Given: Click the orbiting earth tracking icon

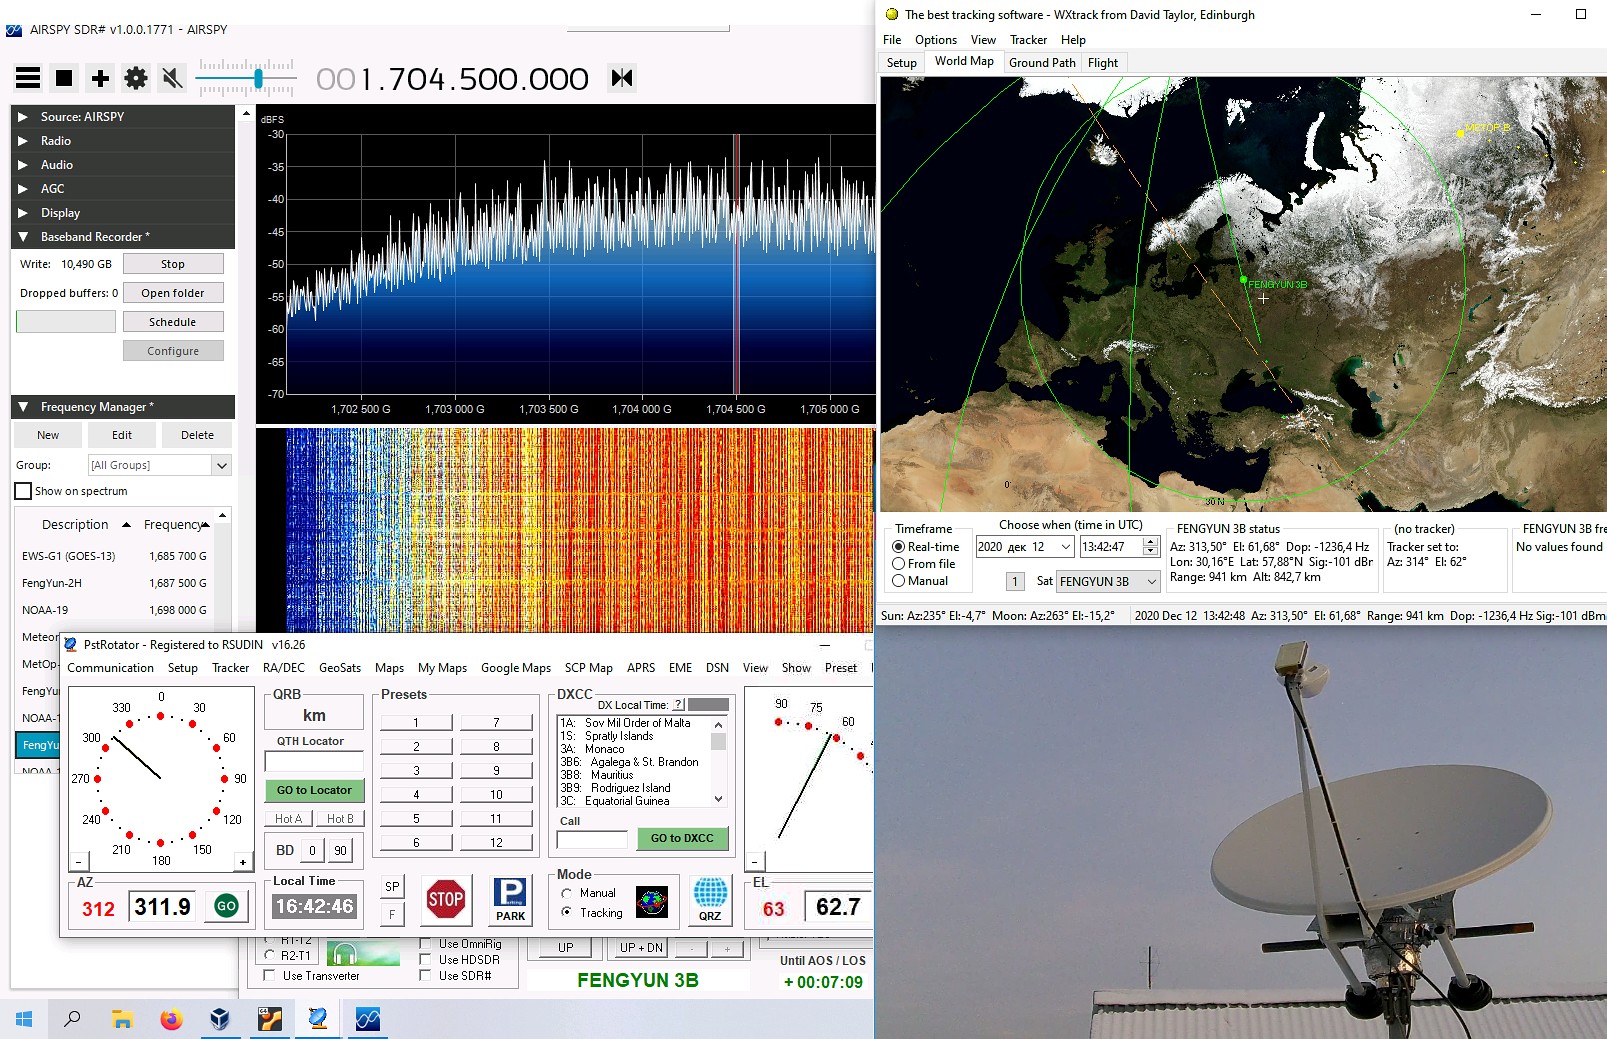Looking at the screenshot, I should 652,902.
